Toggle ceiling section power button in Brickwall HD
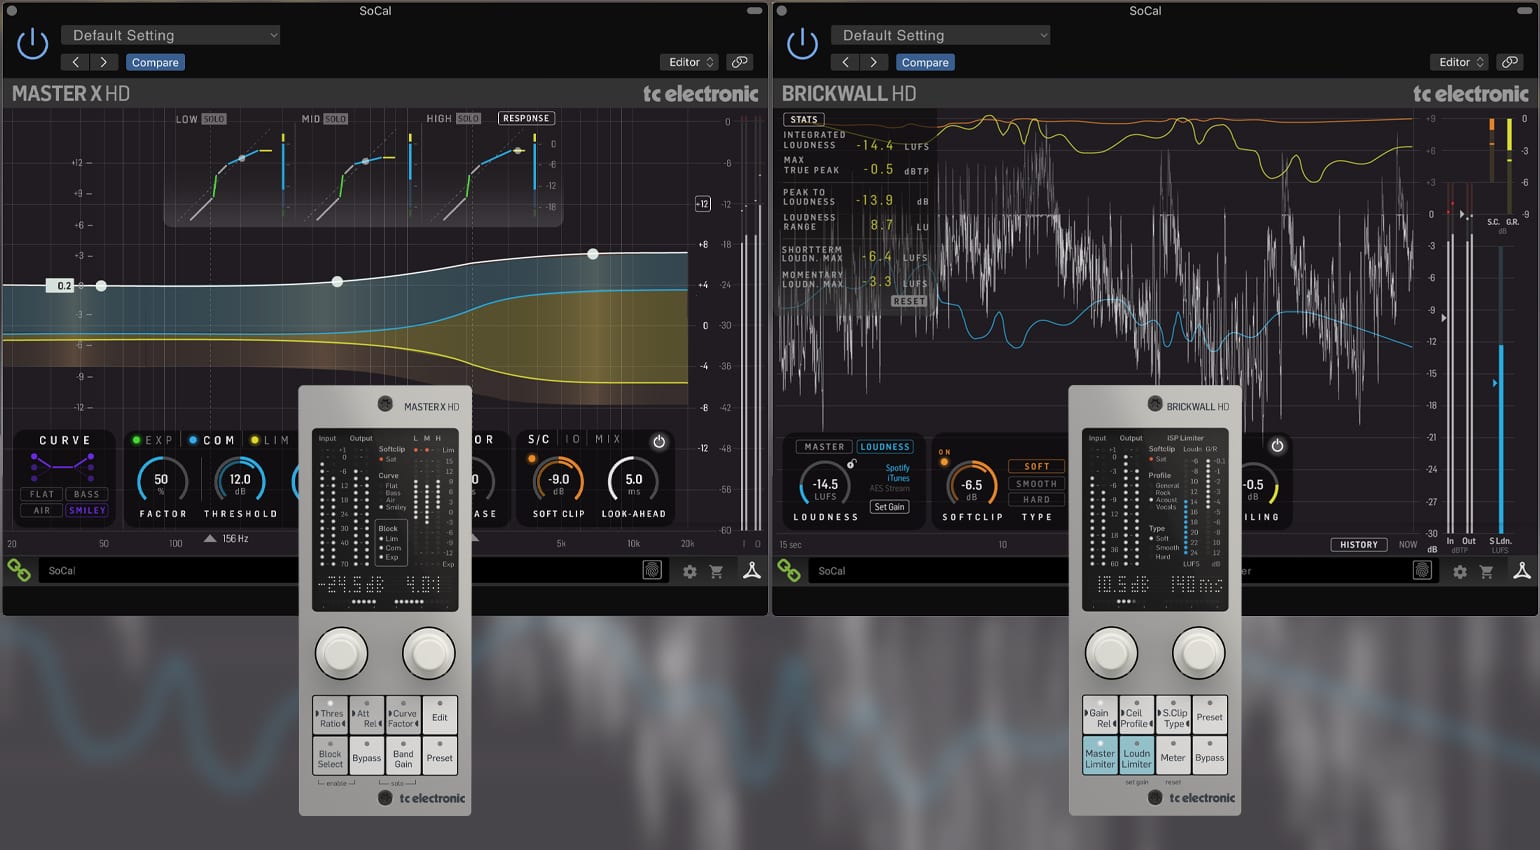1540x850 pixels. pyautogui.click(x=1277, y=445)
